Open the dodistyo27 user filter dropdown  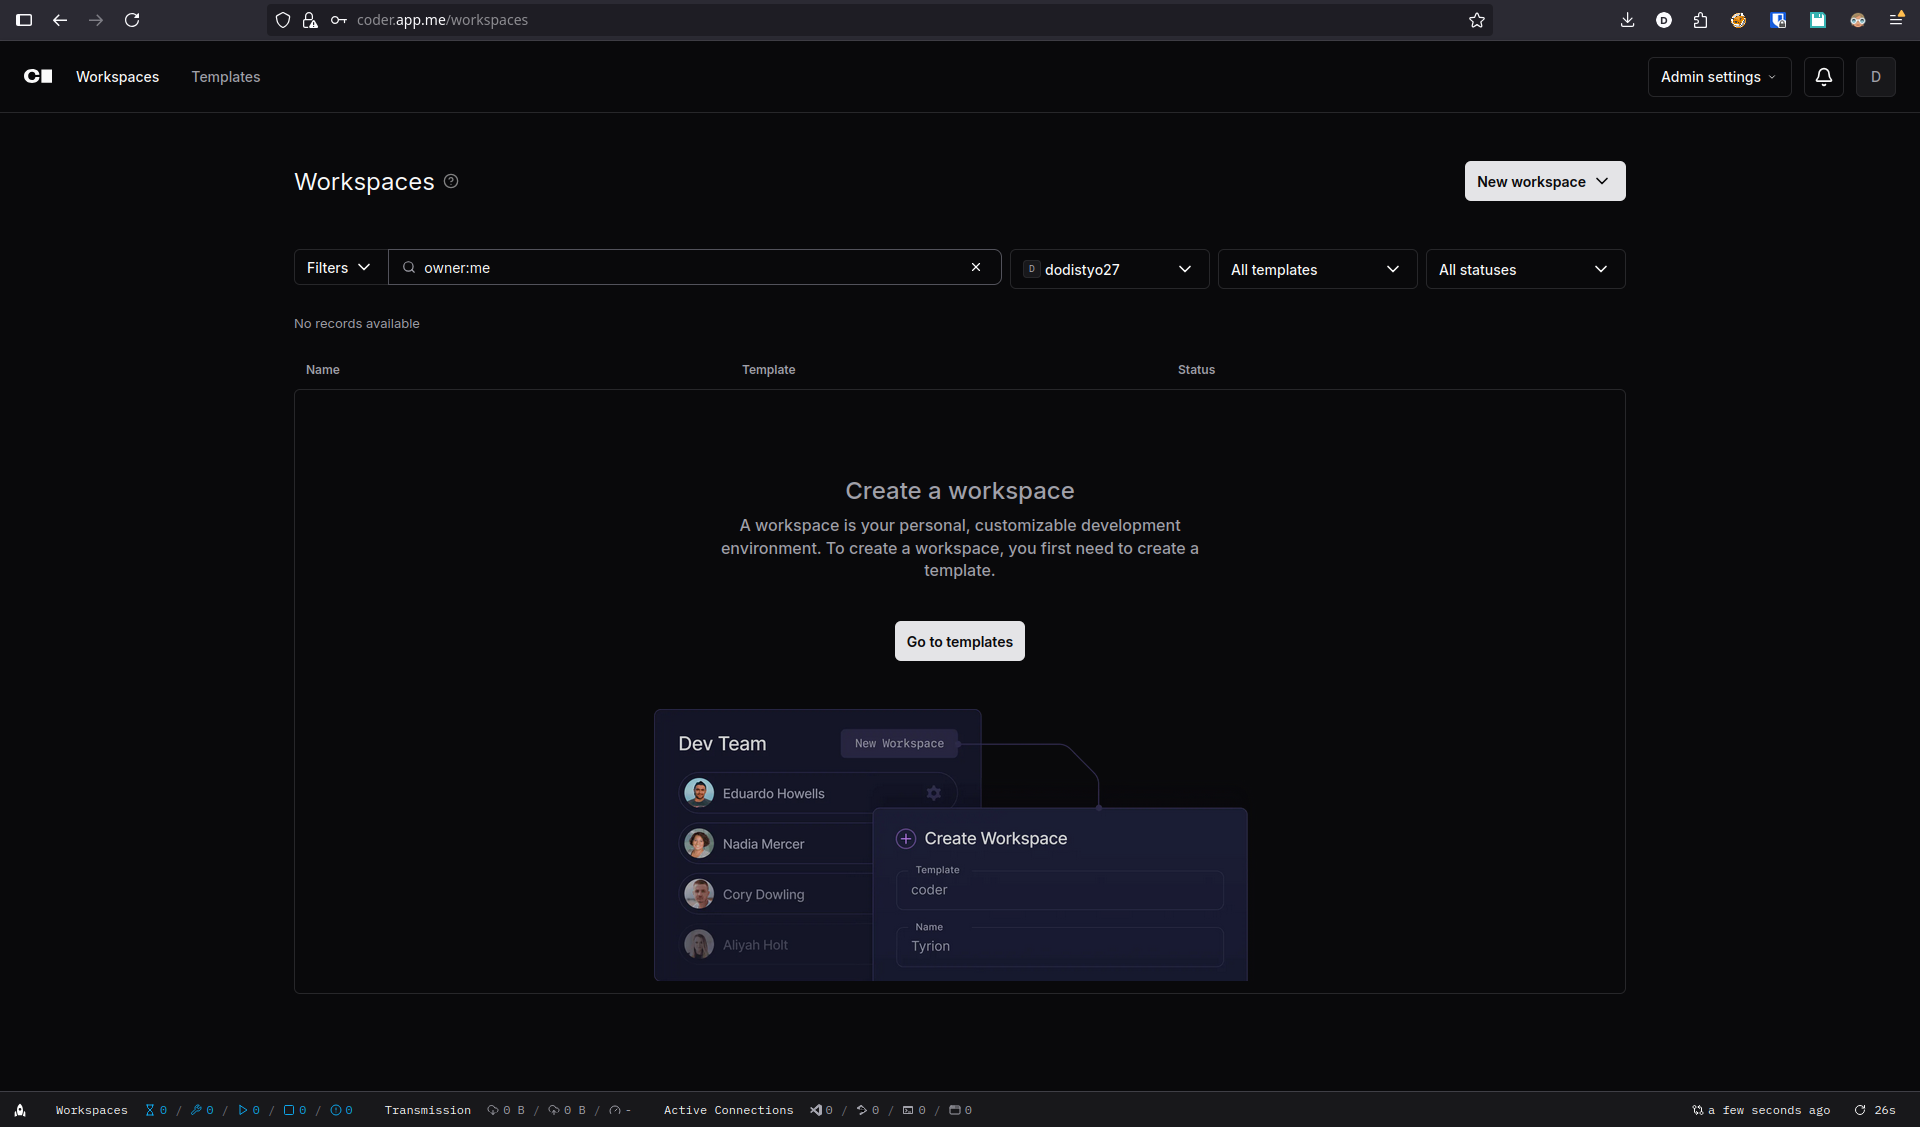click(1109, 269)
